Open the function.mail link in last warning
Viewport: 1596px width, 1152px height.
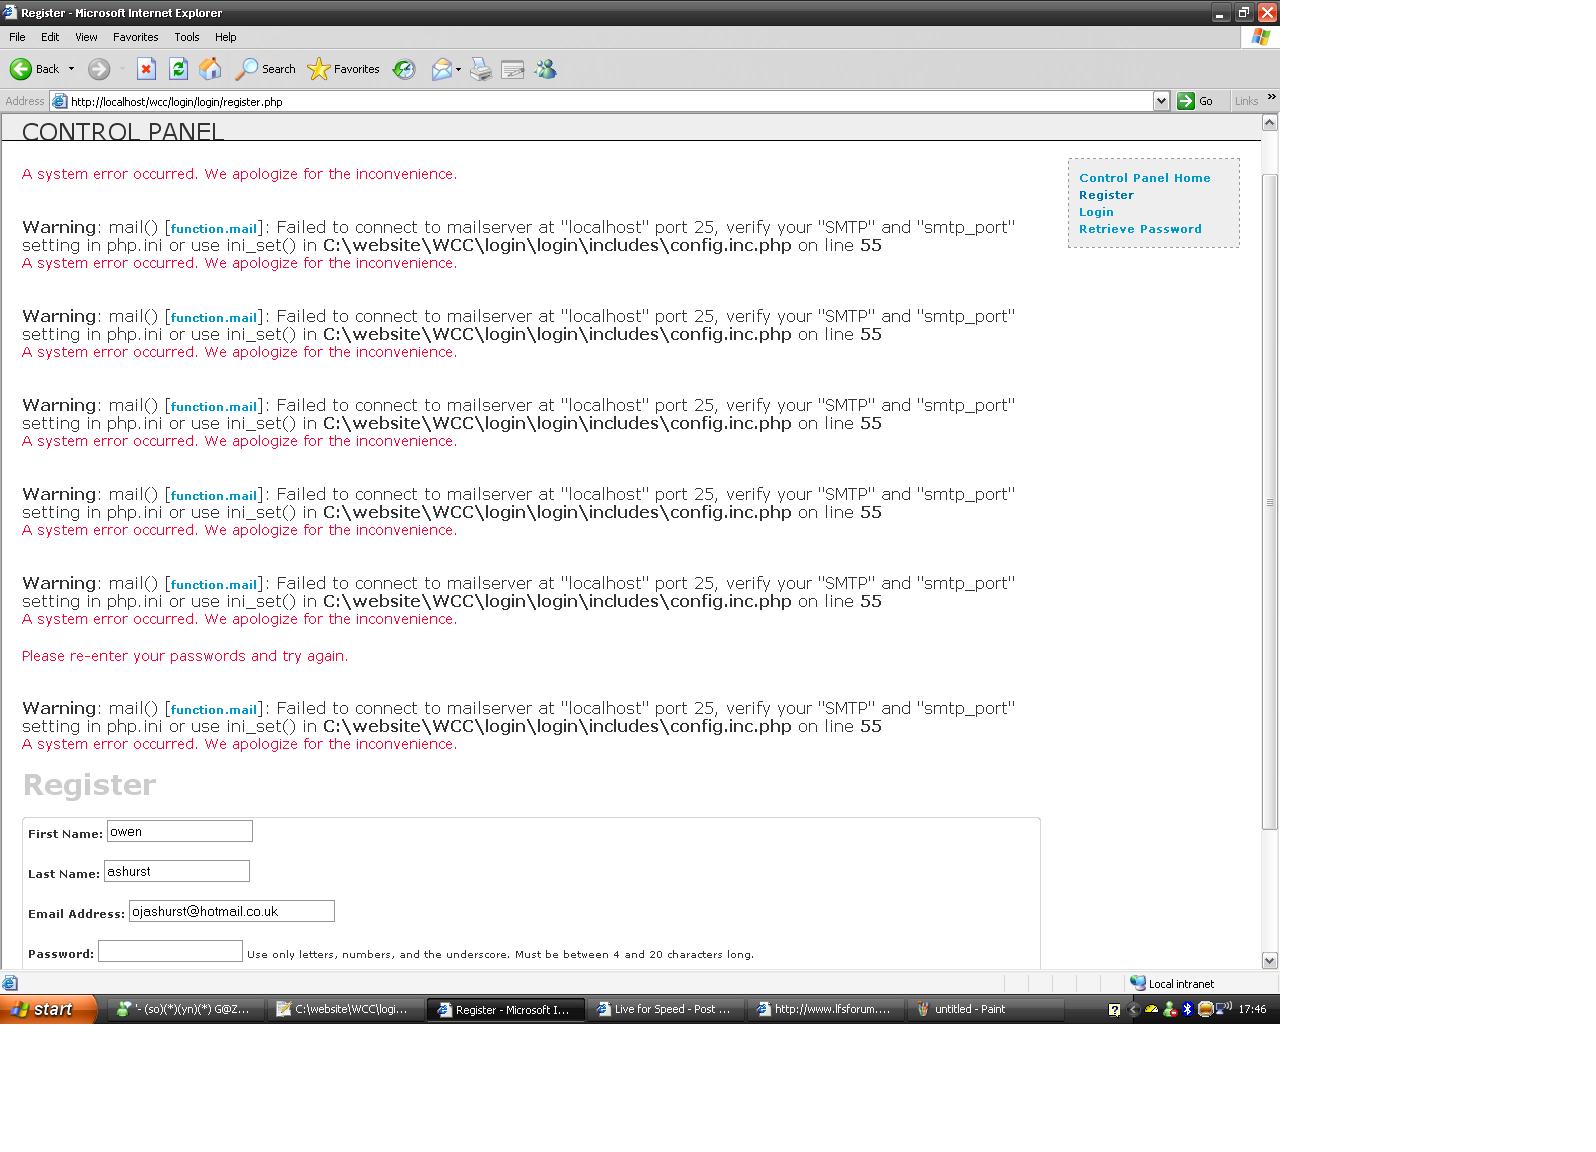(214, 710)
